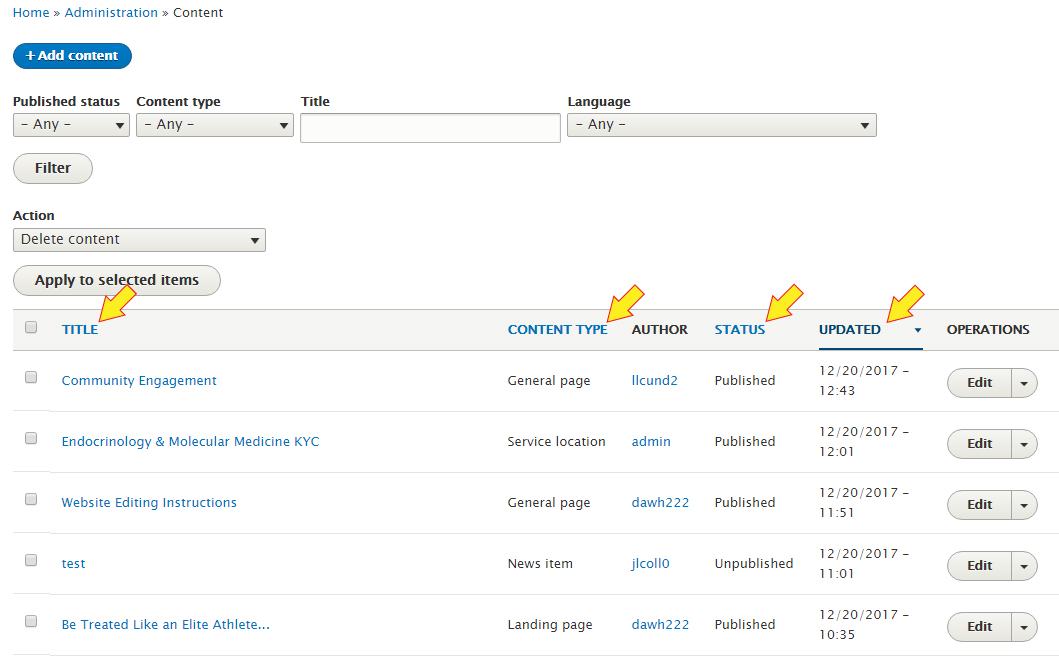Open the Edit dropdown arrow for Community Engagement

[1023, 383]
